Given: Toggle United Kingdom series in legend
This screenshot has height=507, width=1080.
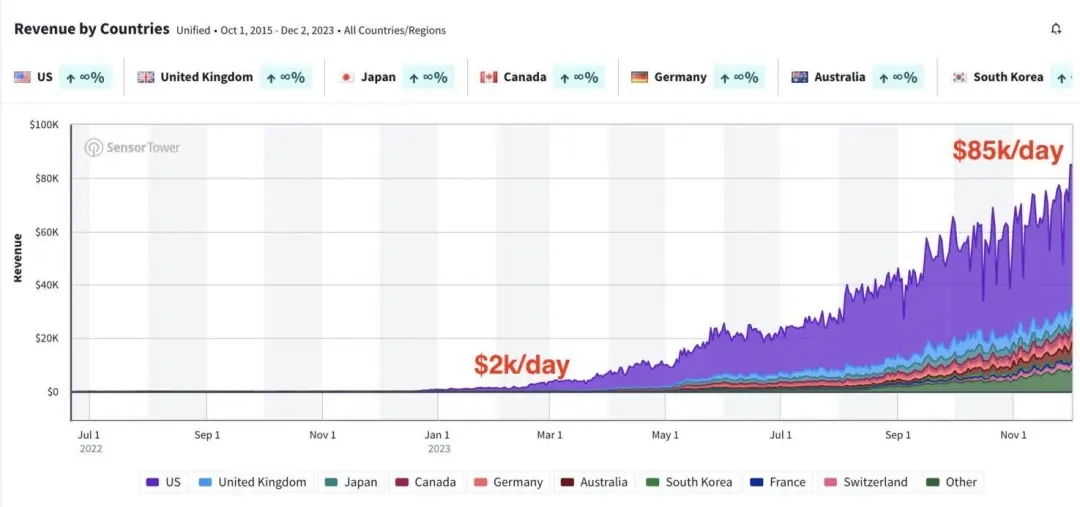Looking at the screenshot, I should tap(253, 482).
